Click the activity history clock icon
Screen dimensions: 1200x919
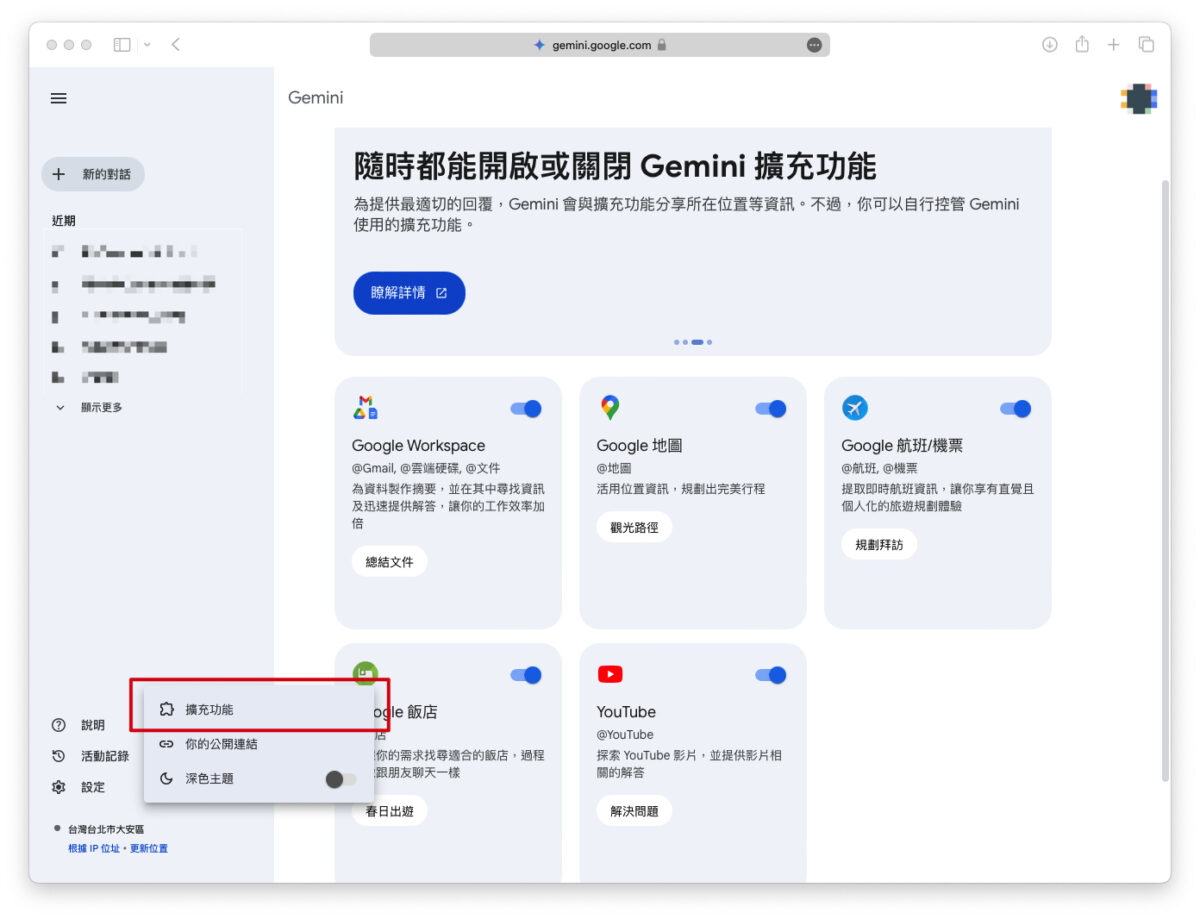(59, 756)
